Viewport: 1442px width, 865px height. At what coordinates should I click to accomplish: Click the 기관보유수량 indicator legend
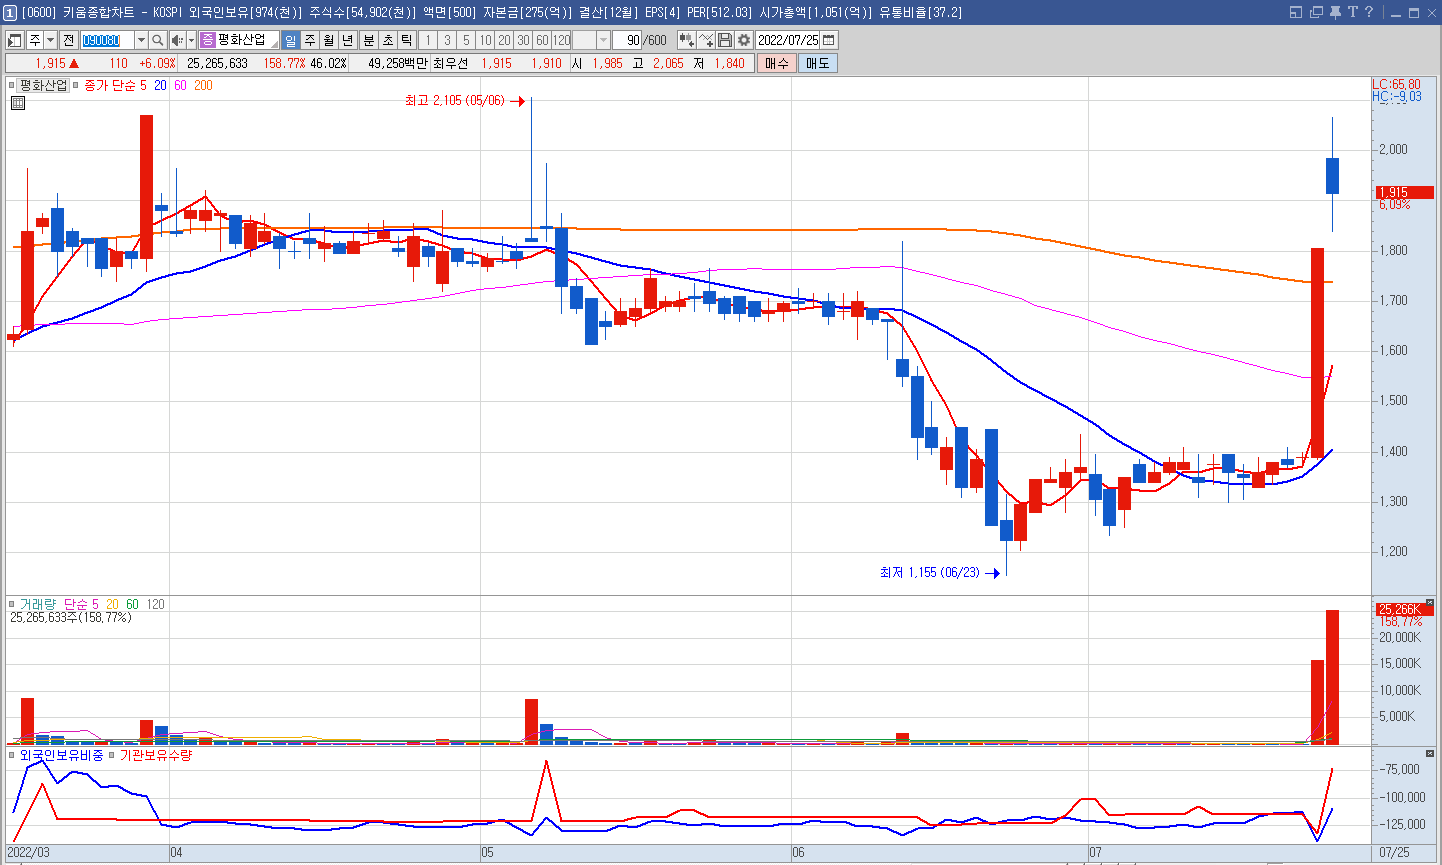coord(155,755)
